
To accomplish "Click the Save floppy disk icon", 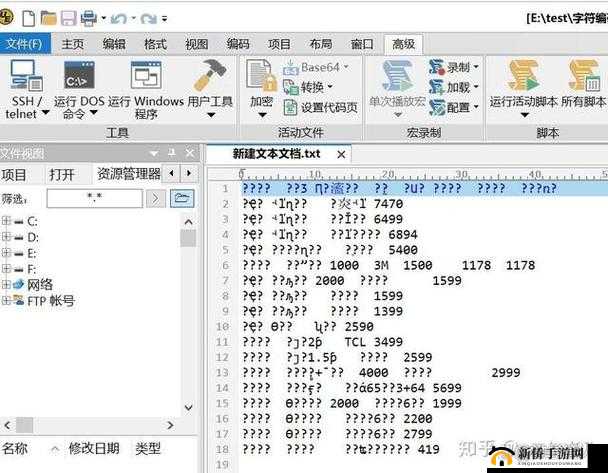I will tap(69, 18).
